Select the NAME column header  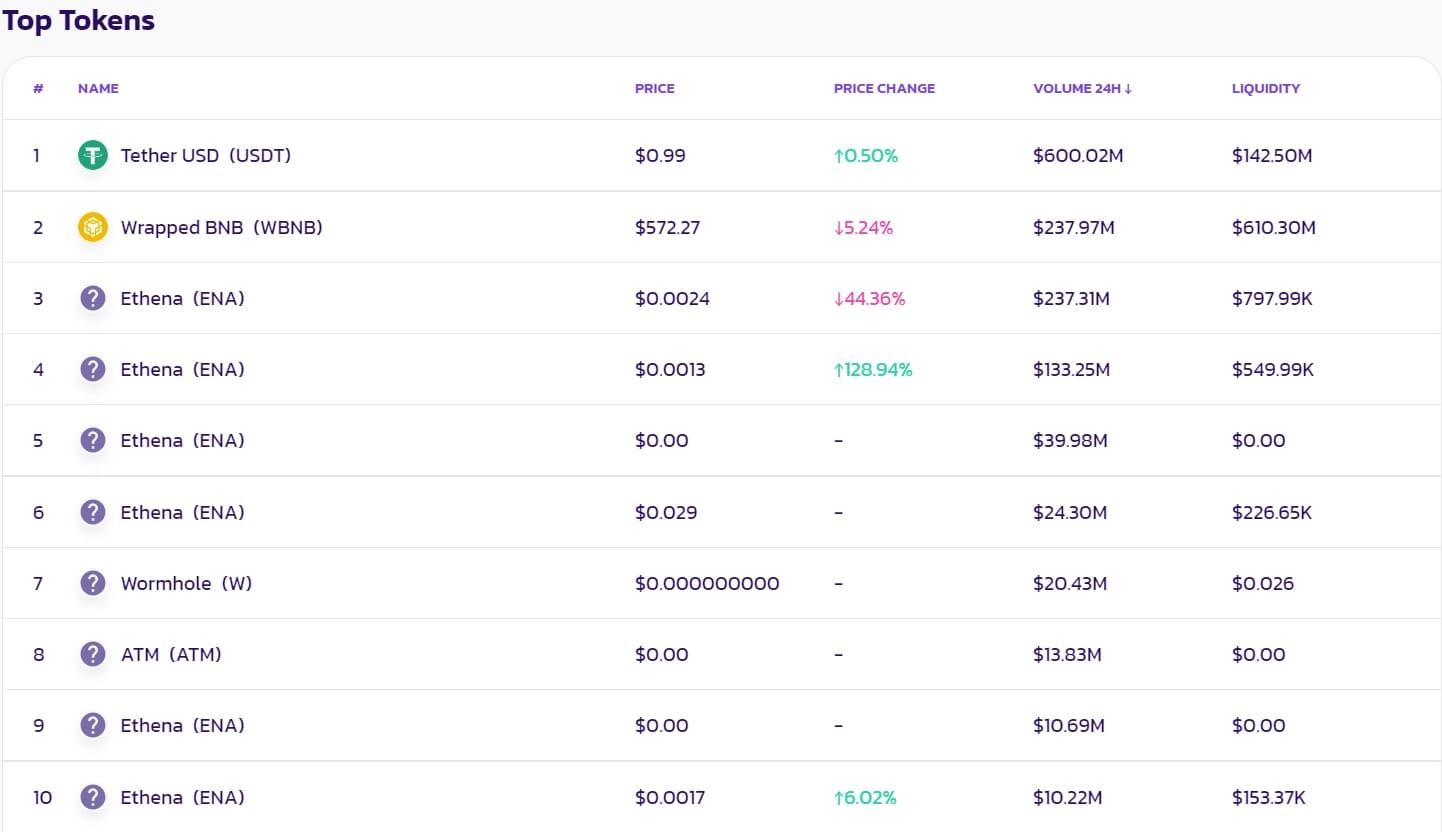click(98, 88)
